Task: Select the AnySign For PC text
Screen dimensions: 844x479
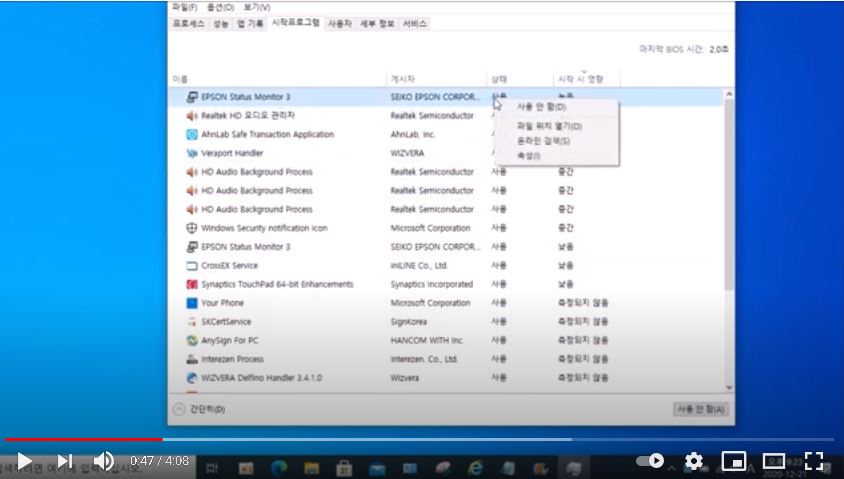Action: point(230,341)
